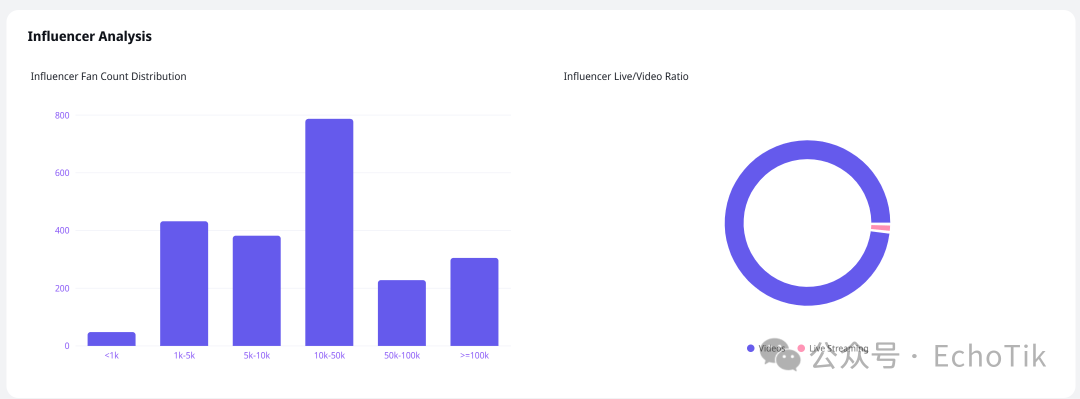Select the tallest 10k-50k bar
The height and width of the screenshot is (399, 1080).
(x=329, y=232)
